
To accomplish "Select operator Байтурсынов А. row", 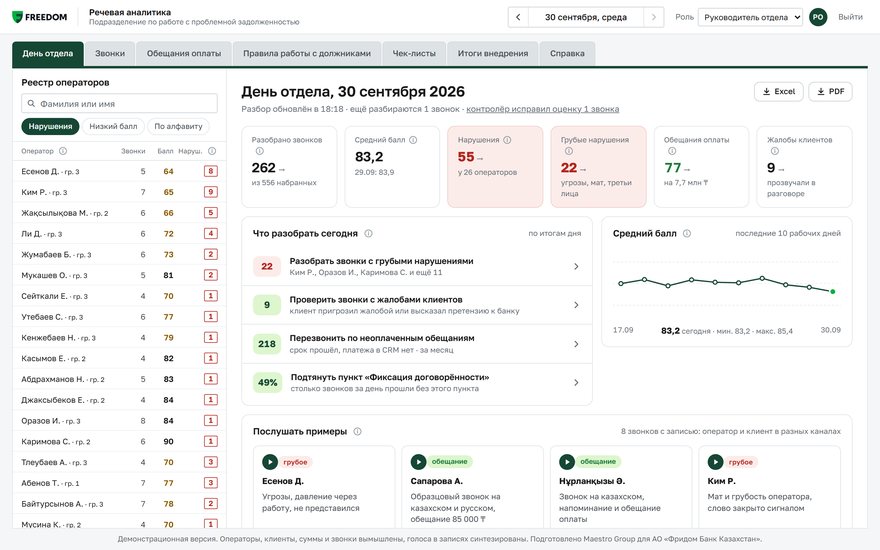I will [x=119, y=503].
